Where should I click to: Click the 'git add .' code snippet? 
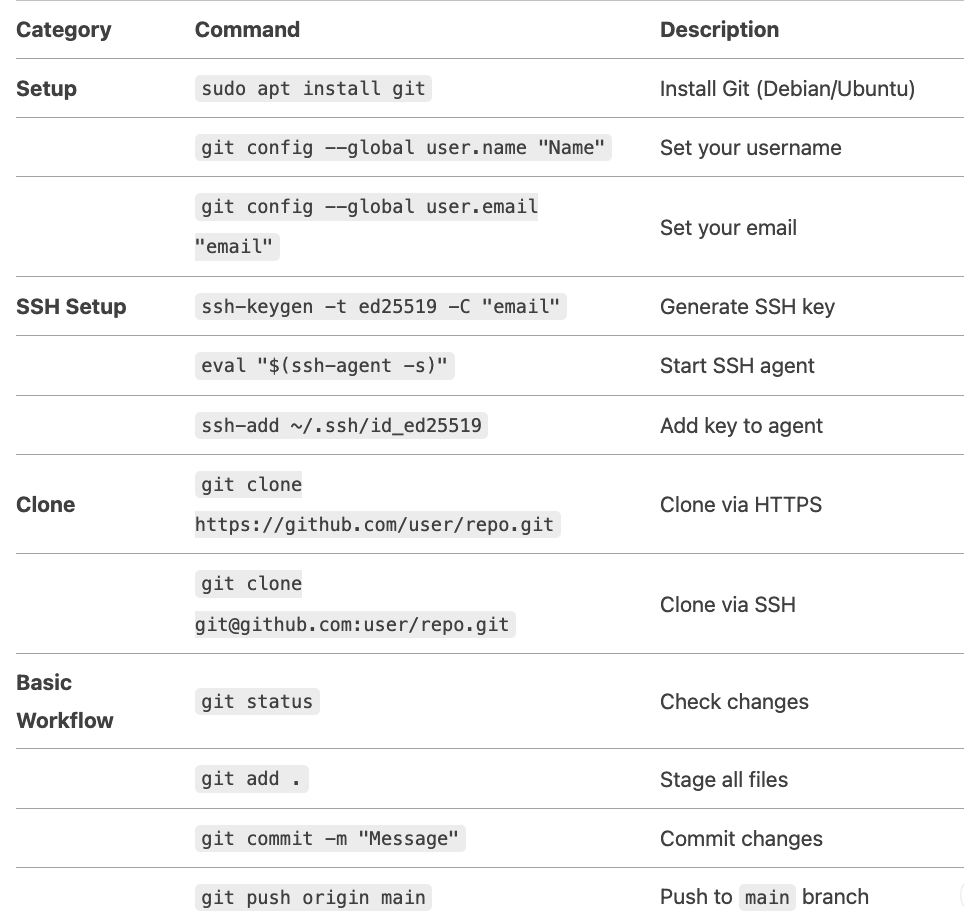coord(251,779)
